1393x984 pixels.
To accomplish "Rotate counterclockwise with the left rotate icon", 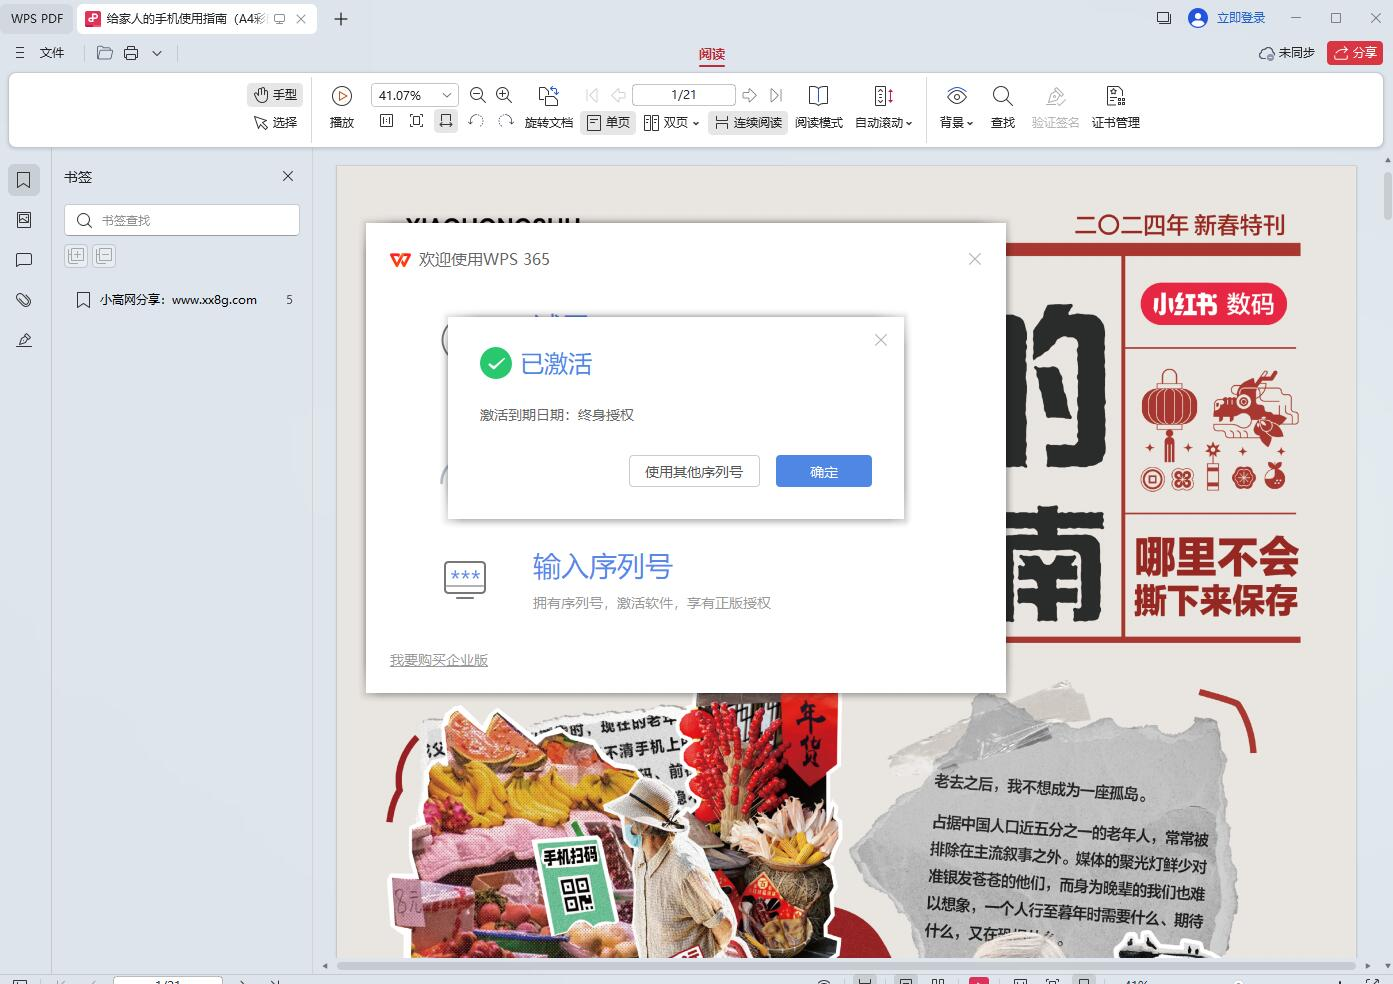I will (x=476, y=121).
